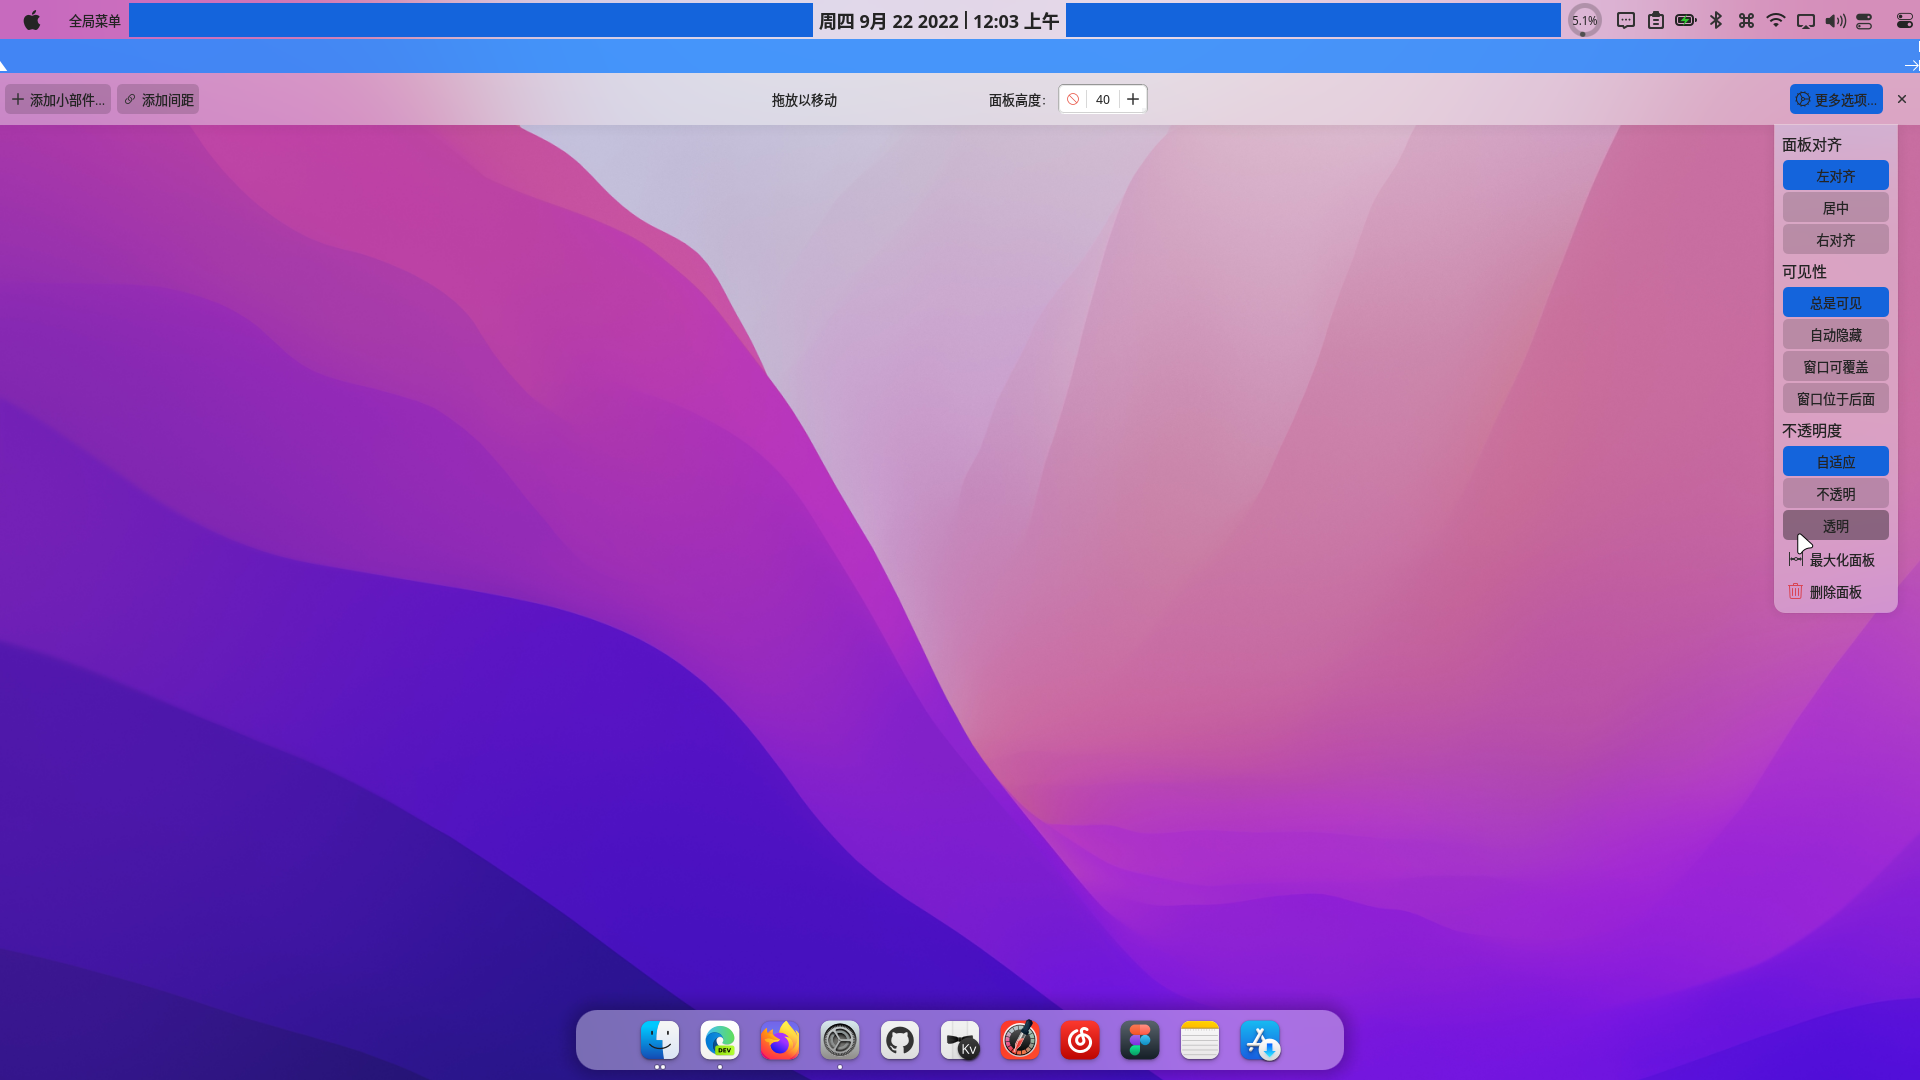Open the Kvantum (Kv) app in dock
The height and width of the screenshot is (1080, 1920).
click(x=960, y=1040)
